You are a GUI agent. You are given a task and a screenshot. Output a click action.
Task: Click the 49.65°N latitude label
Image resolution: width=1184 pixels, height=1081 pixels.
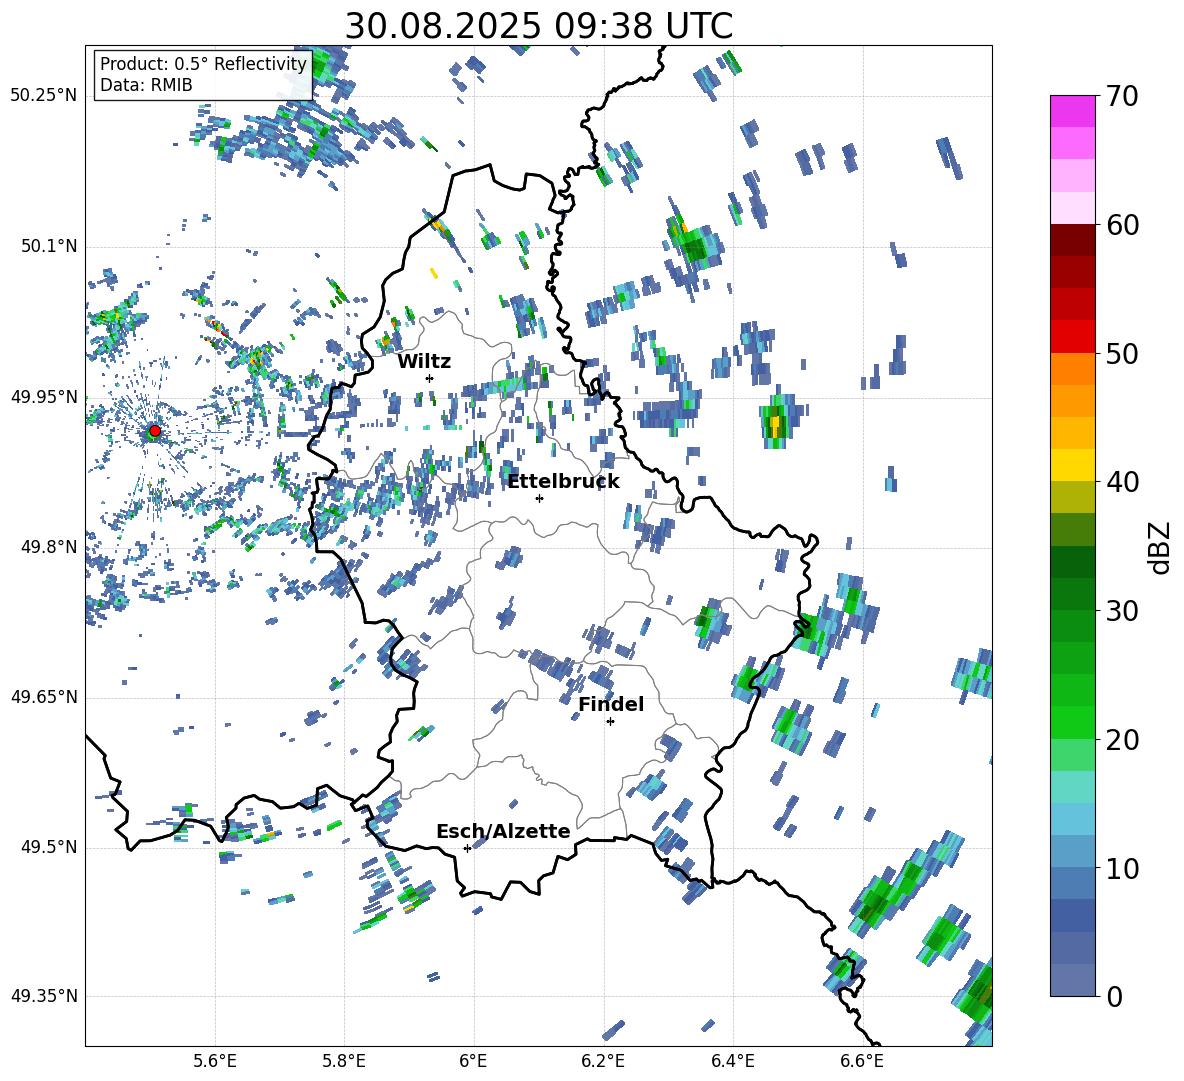(x=44, y=696)
